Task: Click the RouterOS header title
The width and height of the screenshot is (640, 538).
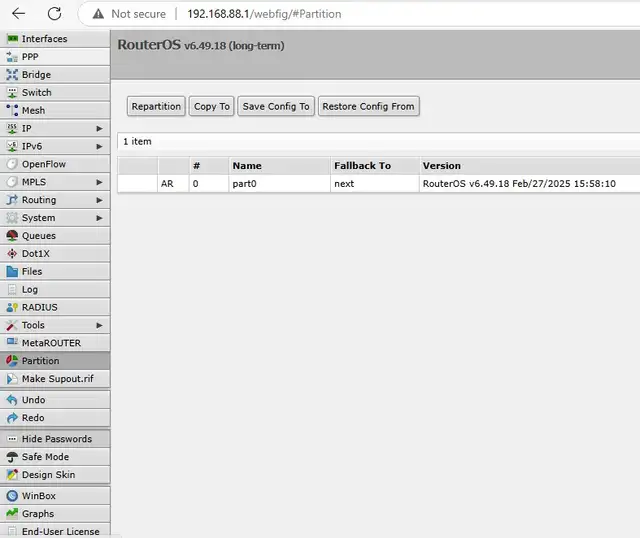Action: click(201, 45)
